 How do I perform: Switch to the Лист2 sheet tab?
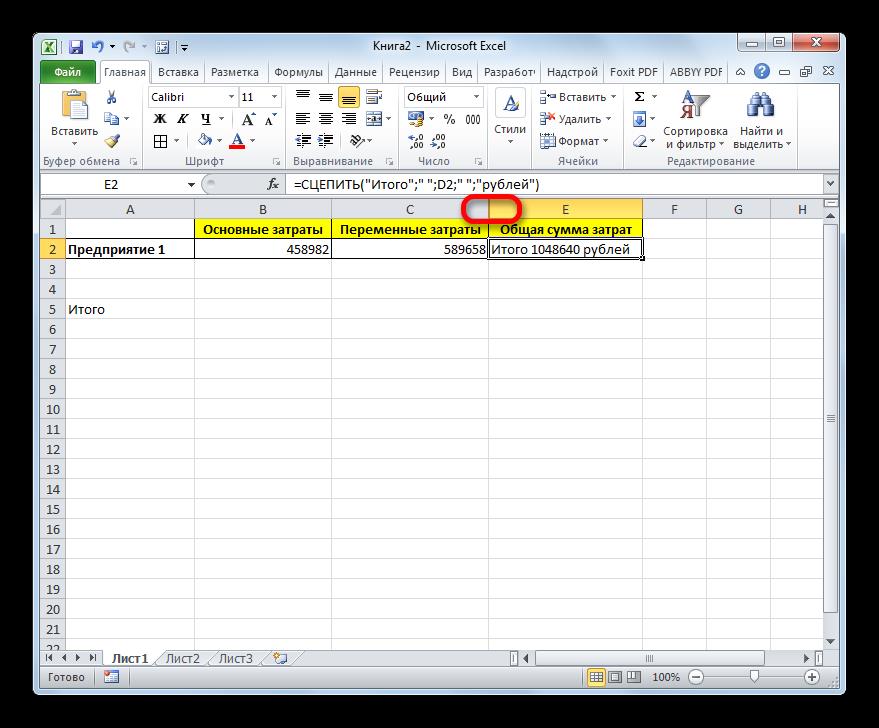[x=183, y=658]
